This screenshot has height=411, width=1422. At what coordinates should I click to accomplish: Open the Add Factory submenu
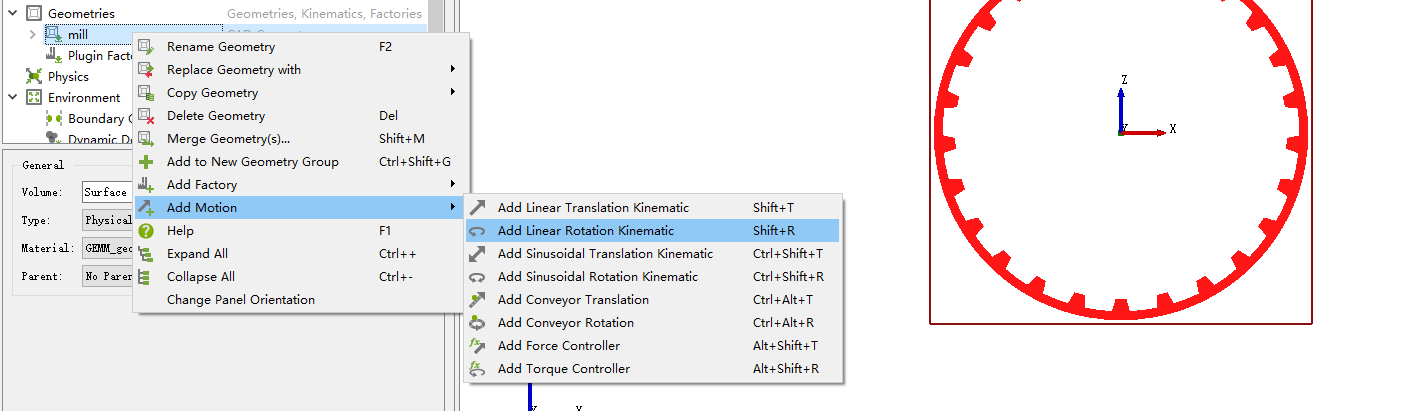pyautogui.click(x=202, y=185)
